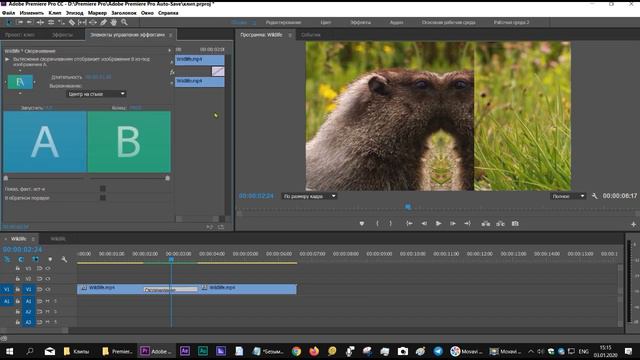Image resolution: width=640 pixels, height=360 pixels.
Task: Open Effect Controls panel menu
Action: (171, 35)
